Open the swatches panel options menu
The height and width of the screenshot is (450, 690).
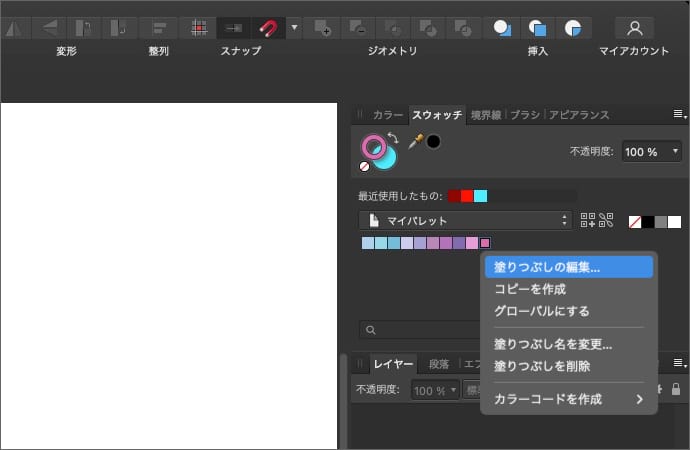click(679, 115)
